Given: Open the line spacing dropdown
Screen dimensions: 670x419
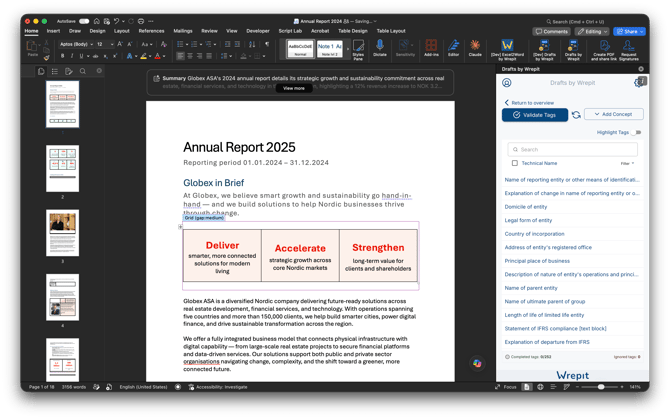Looking at the screenshot, I should (x=225, y=56).
